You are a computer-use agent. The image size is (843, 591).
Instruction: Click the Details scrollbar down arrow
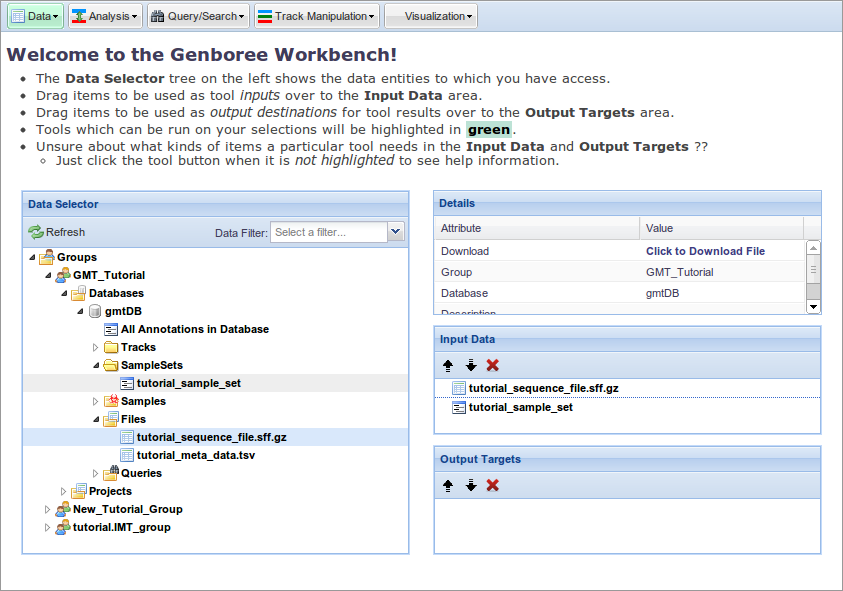(x=813, y=307)
